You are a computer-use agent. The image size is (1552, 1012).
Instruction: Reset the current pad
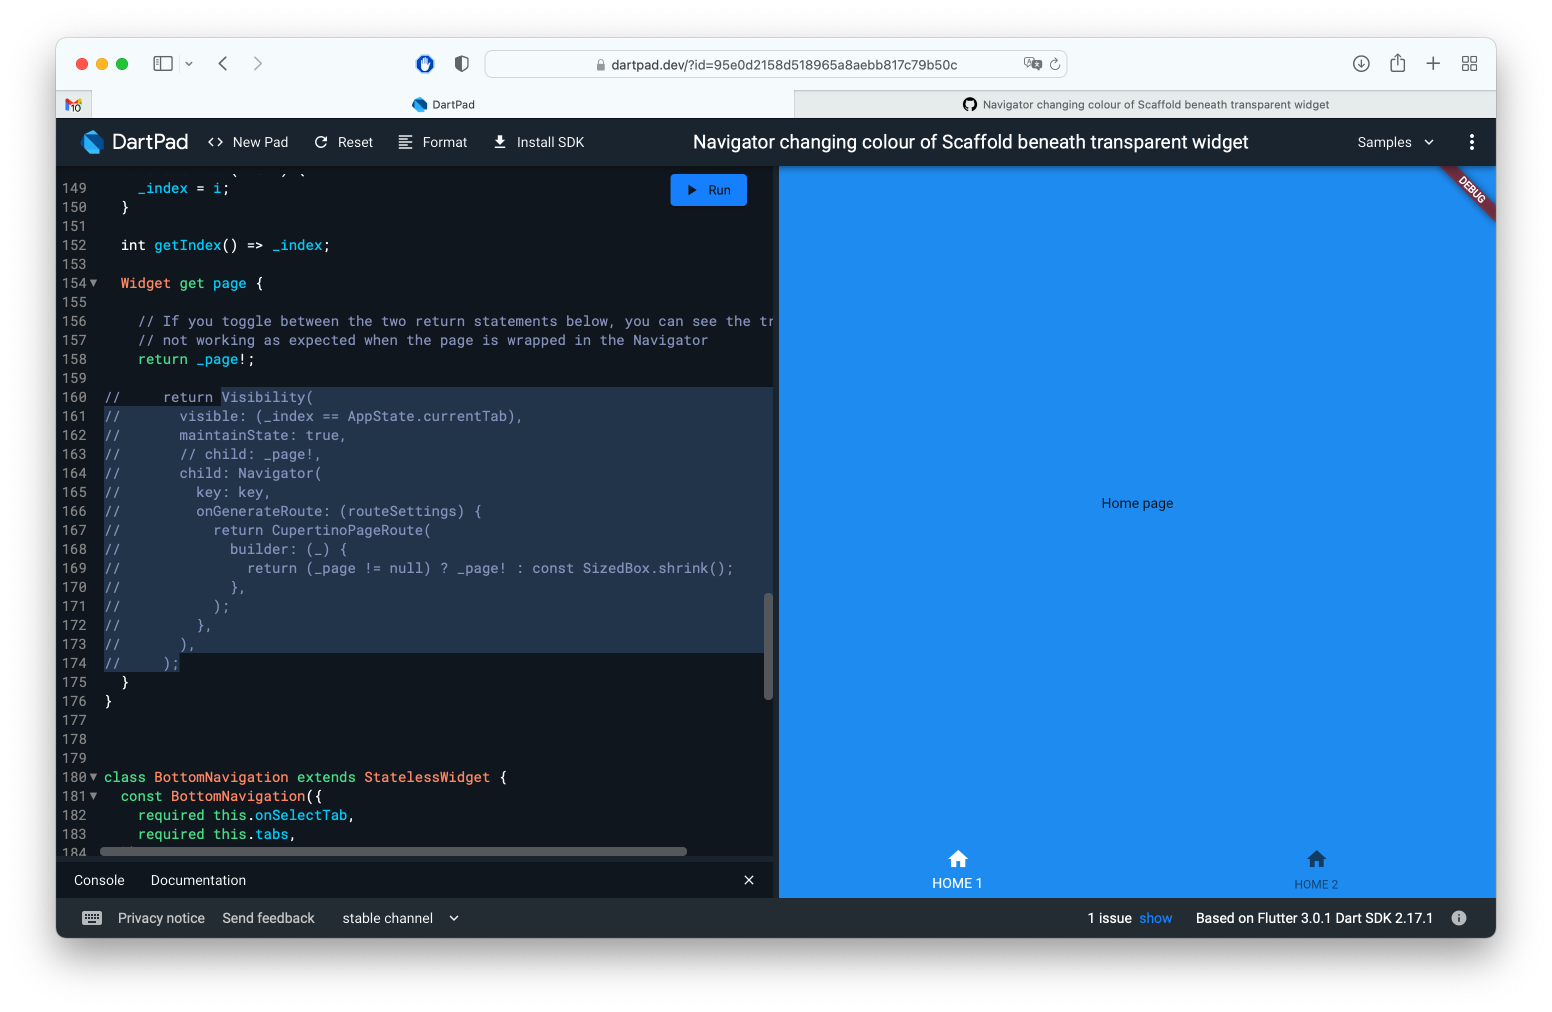click(343, 141)
